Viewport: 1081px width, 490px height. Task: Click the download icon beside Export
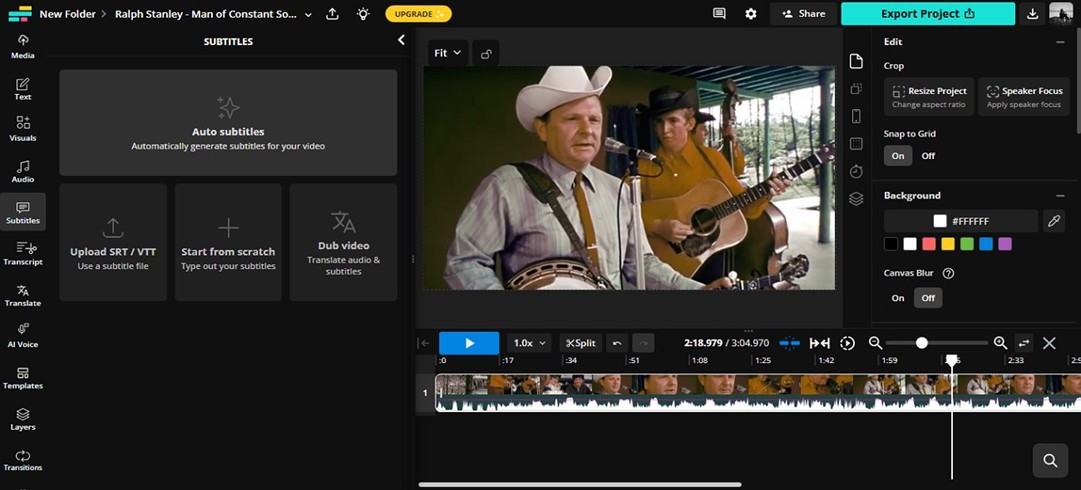pos(1033,14)
